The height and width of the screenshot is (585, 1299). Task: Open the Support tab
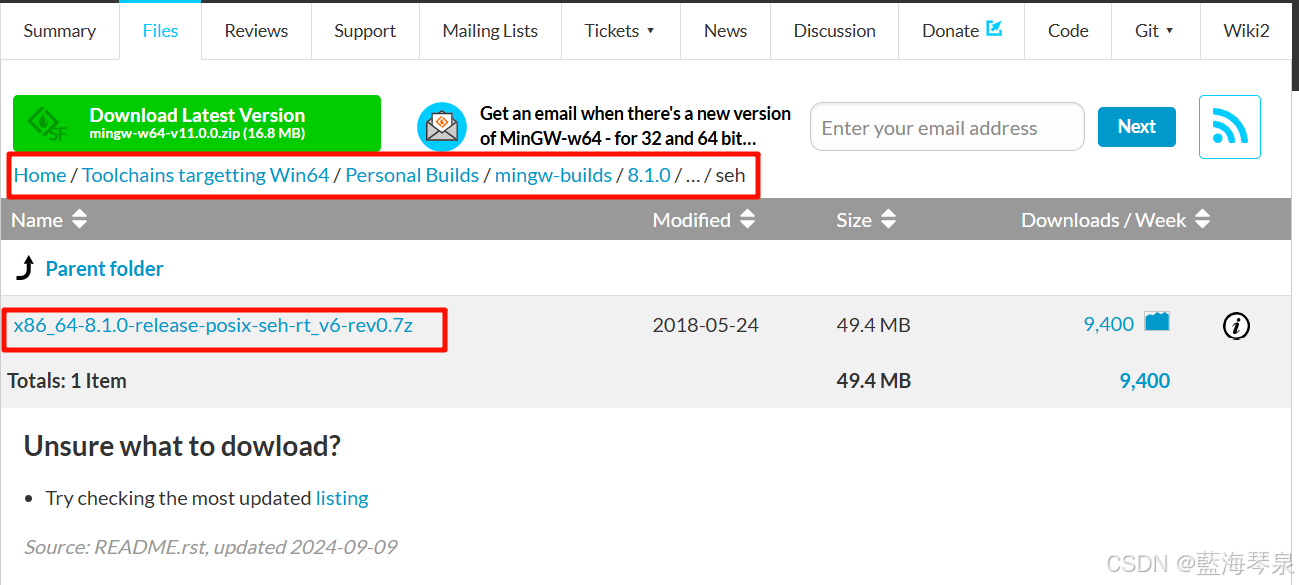click(x=365, y=31)
